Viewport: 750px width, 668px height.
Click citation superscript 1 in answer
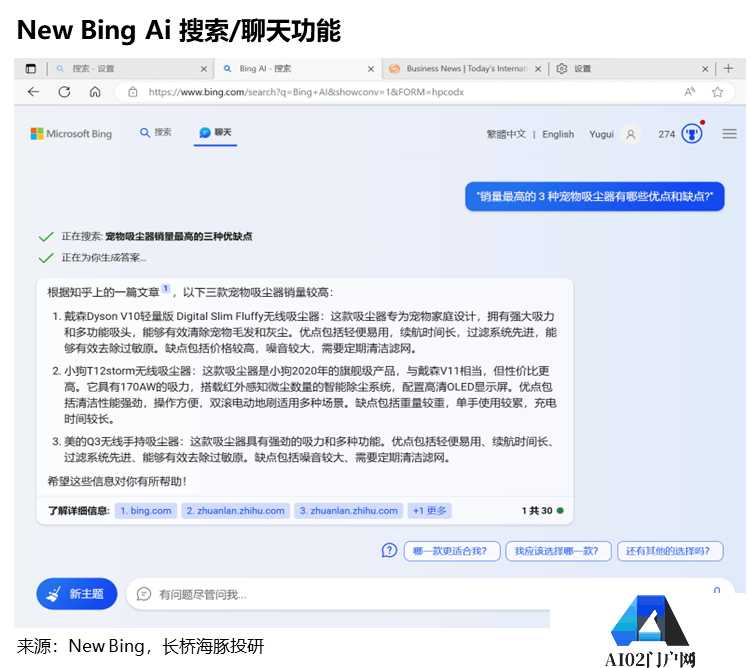pyautogui.click(x=165, y=288)
